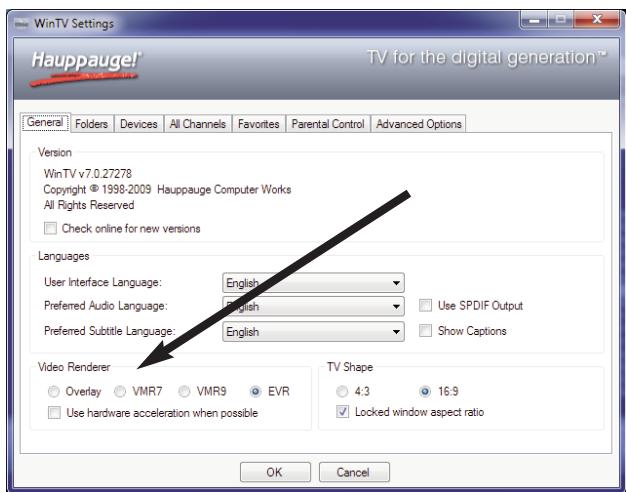Image resolution: width=626 pixels, height=492 pixels.
Task: Select the 16:9 TV shape
Action: (x=425, y=391)
